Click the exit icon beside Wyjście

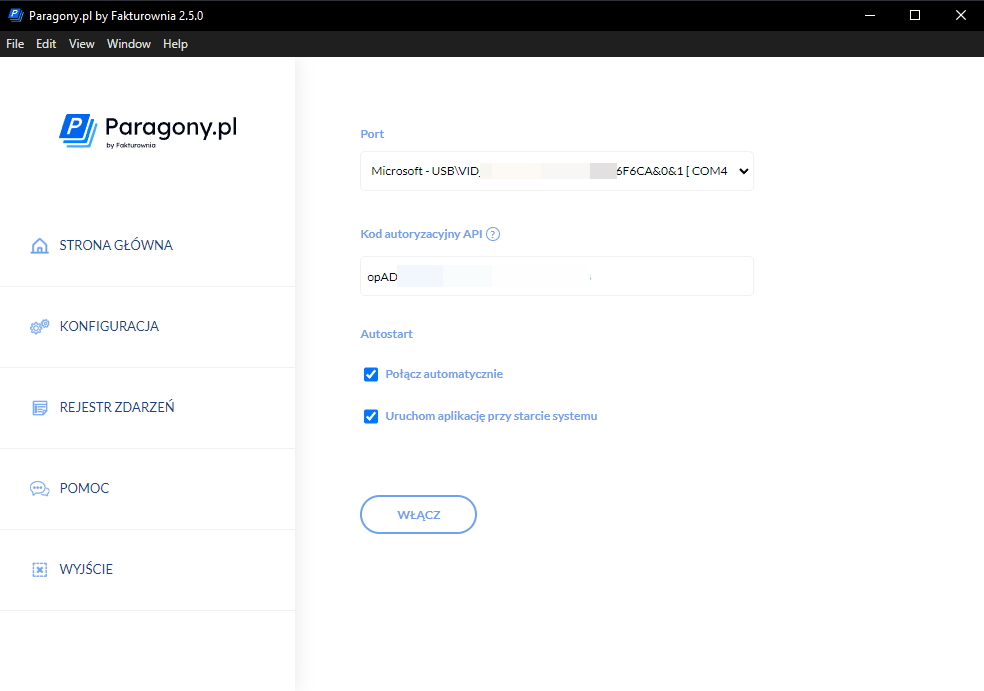click(40, 569)
